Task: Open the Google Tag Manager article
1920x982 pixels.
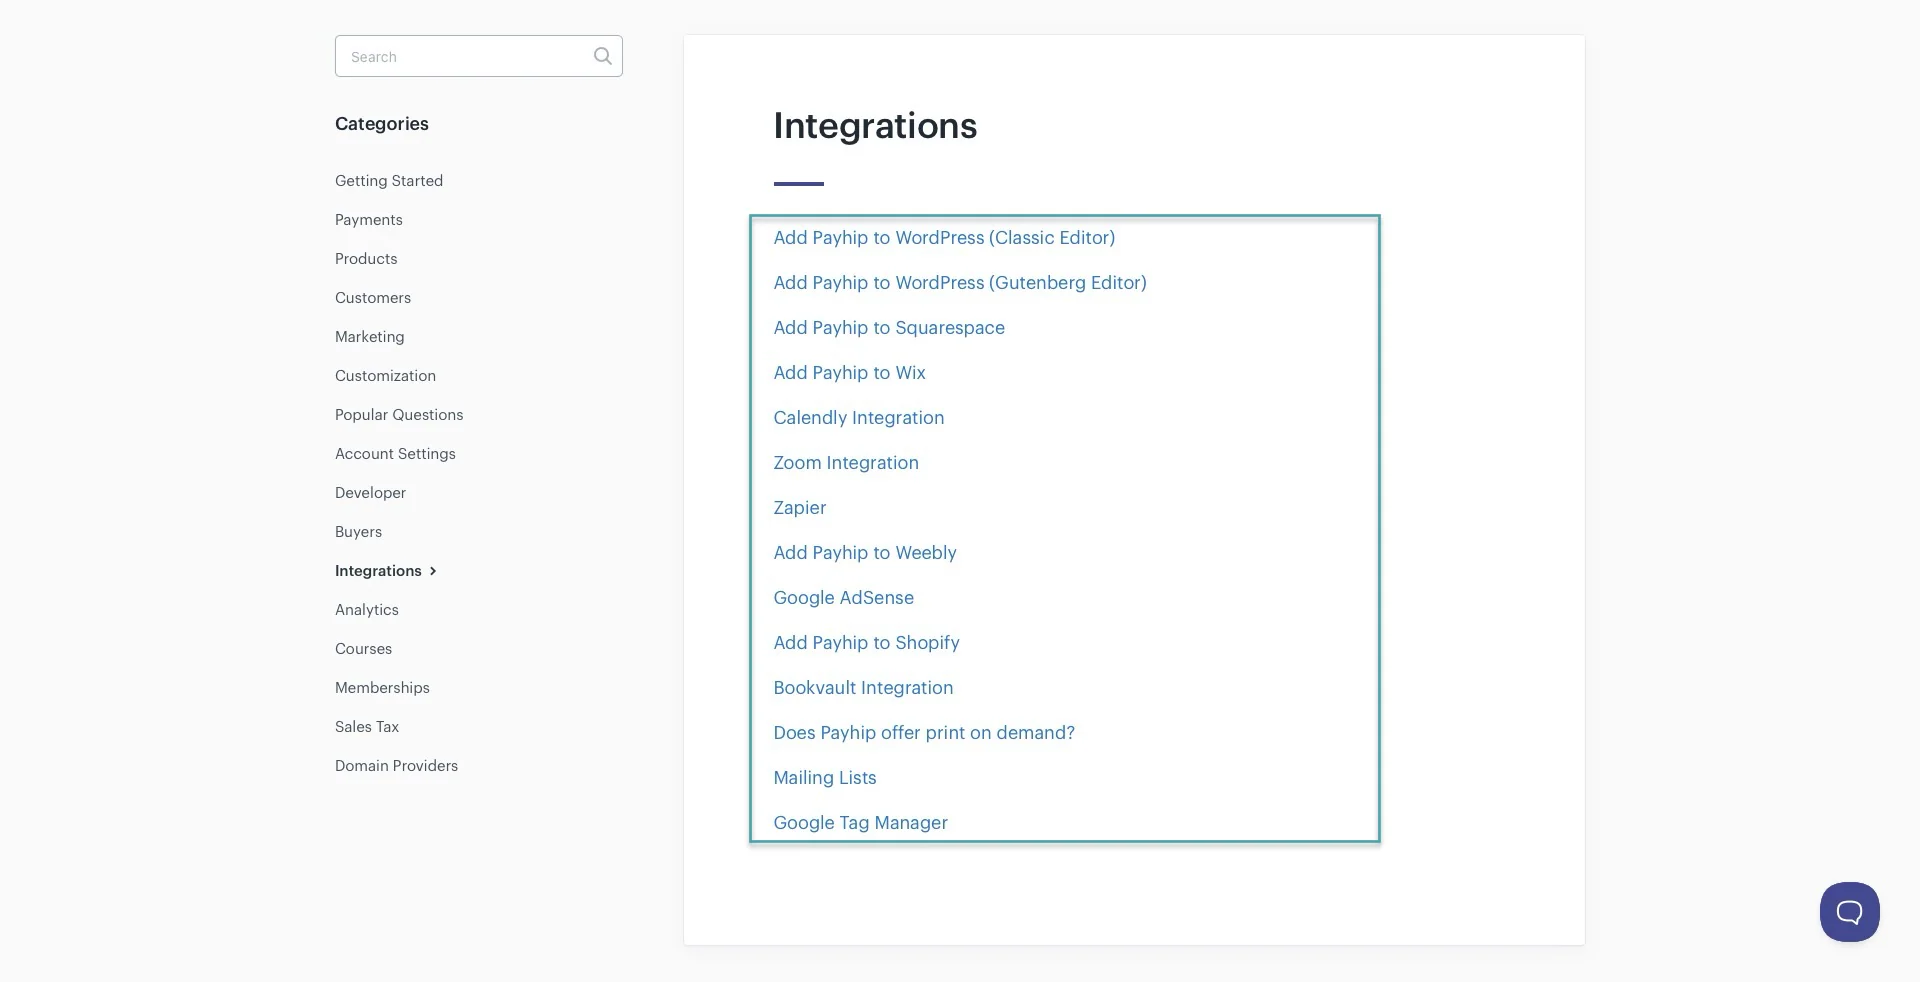Action: pos(860,823)
